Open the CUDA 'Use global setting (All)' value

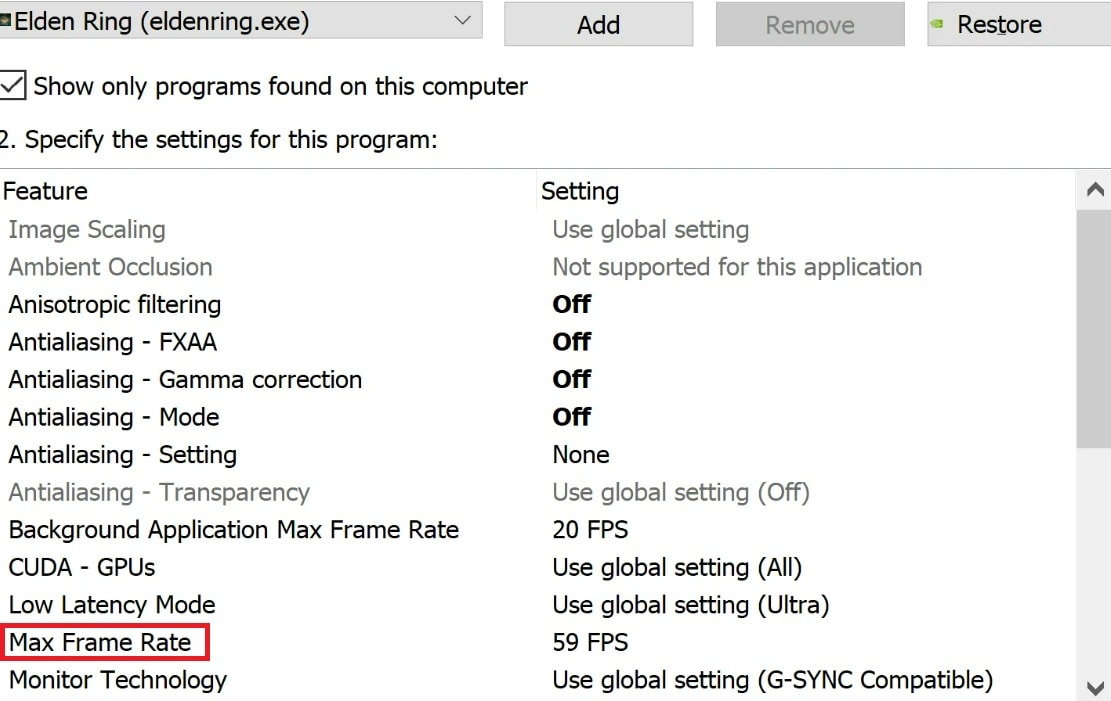(677, 568)
